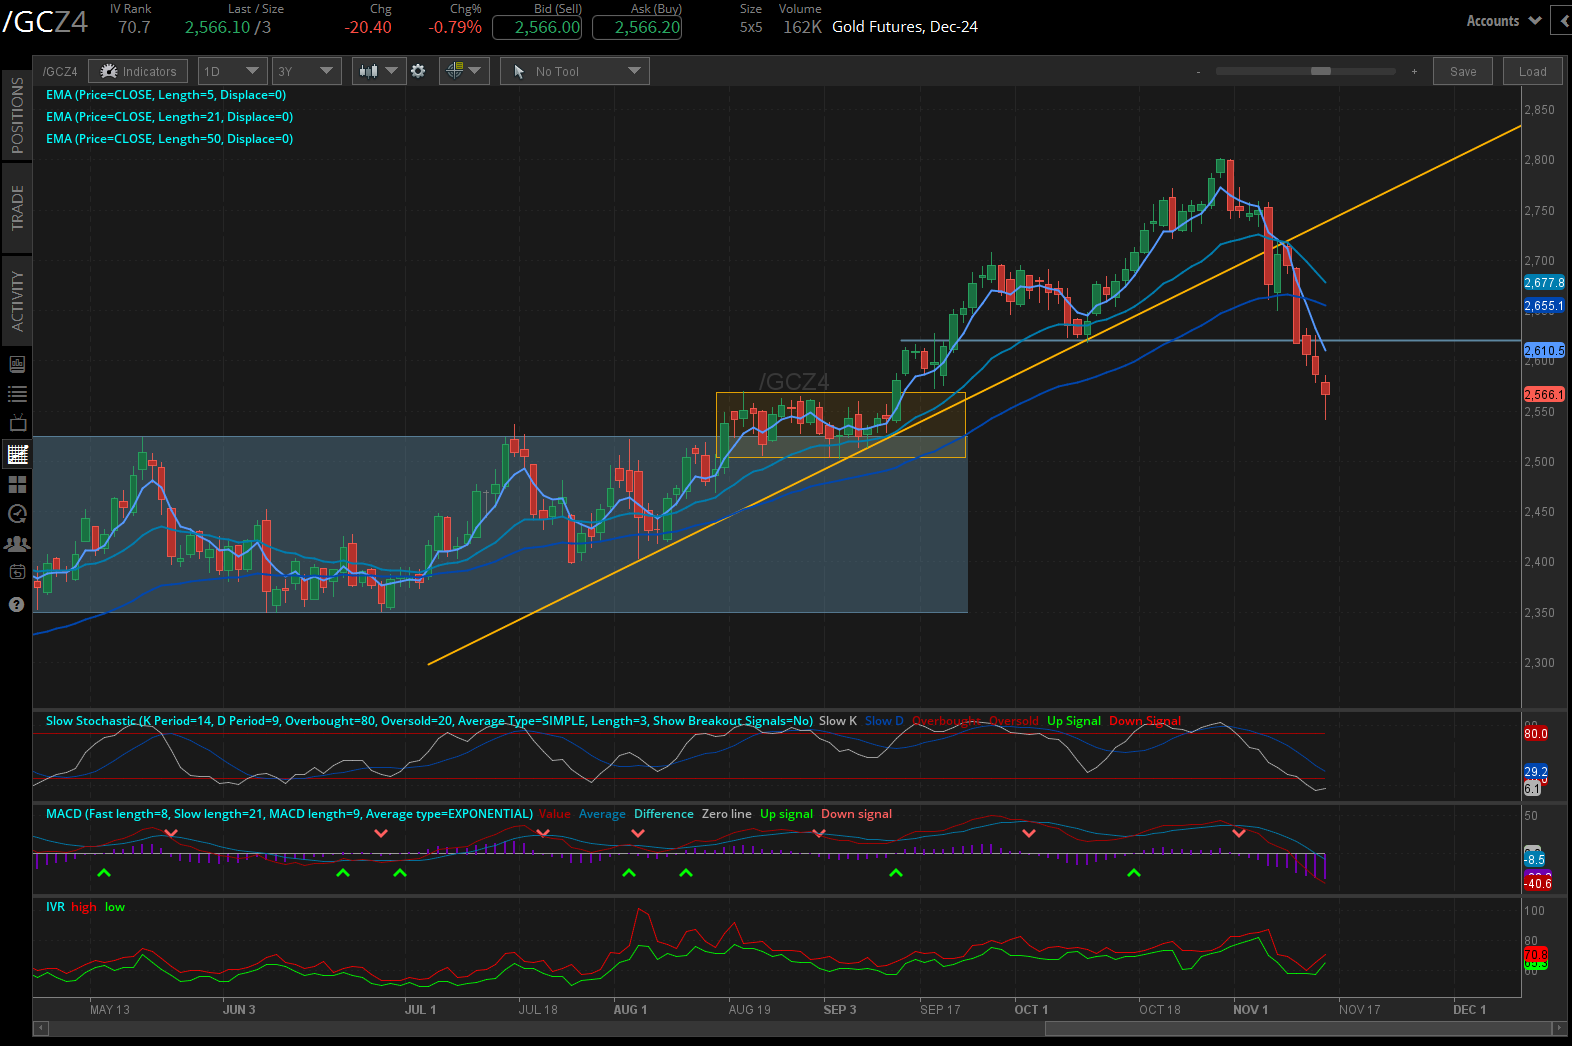Select the IVR study label
Viewport: 1572px width, 1046px height.
(x=55, y=907)
